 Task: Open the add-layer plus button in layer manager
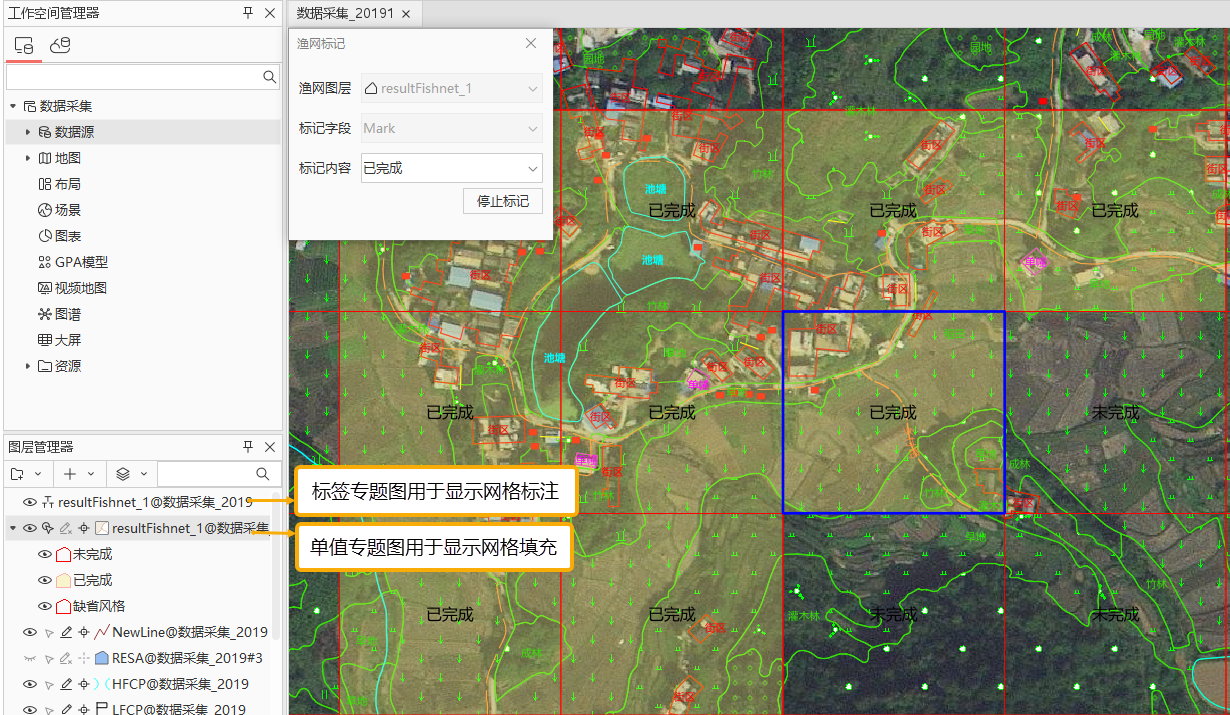point(70,474)
